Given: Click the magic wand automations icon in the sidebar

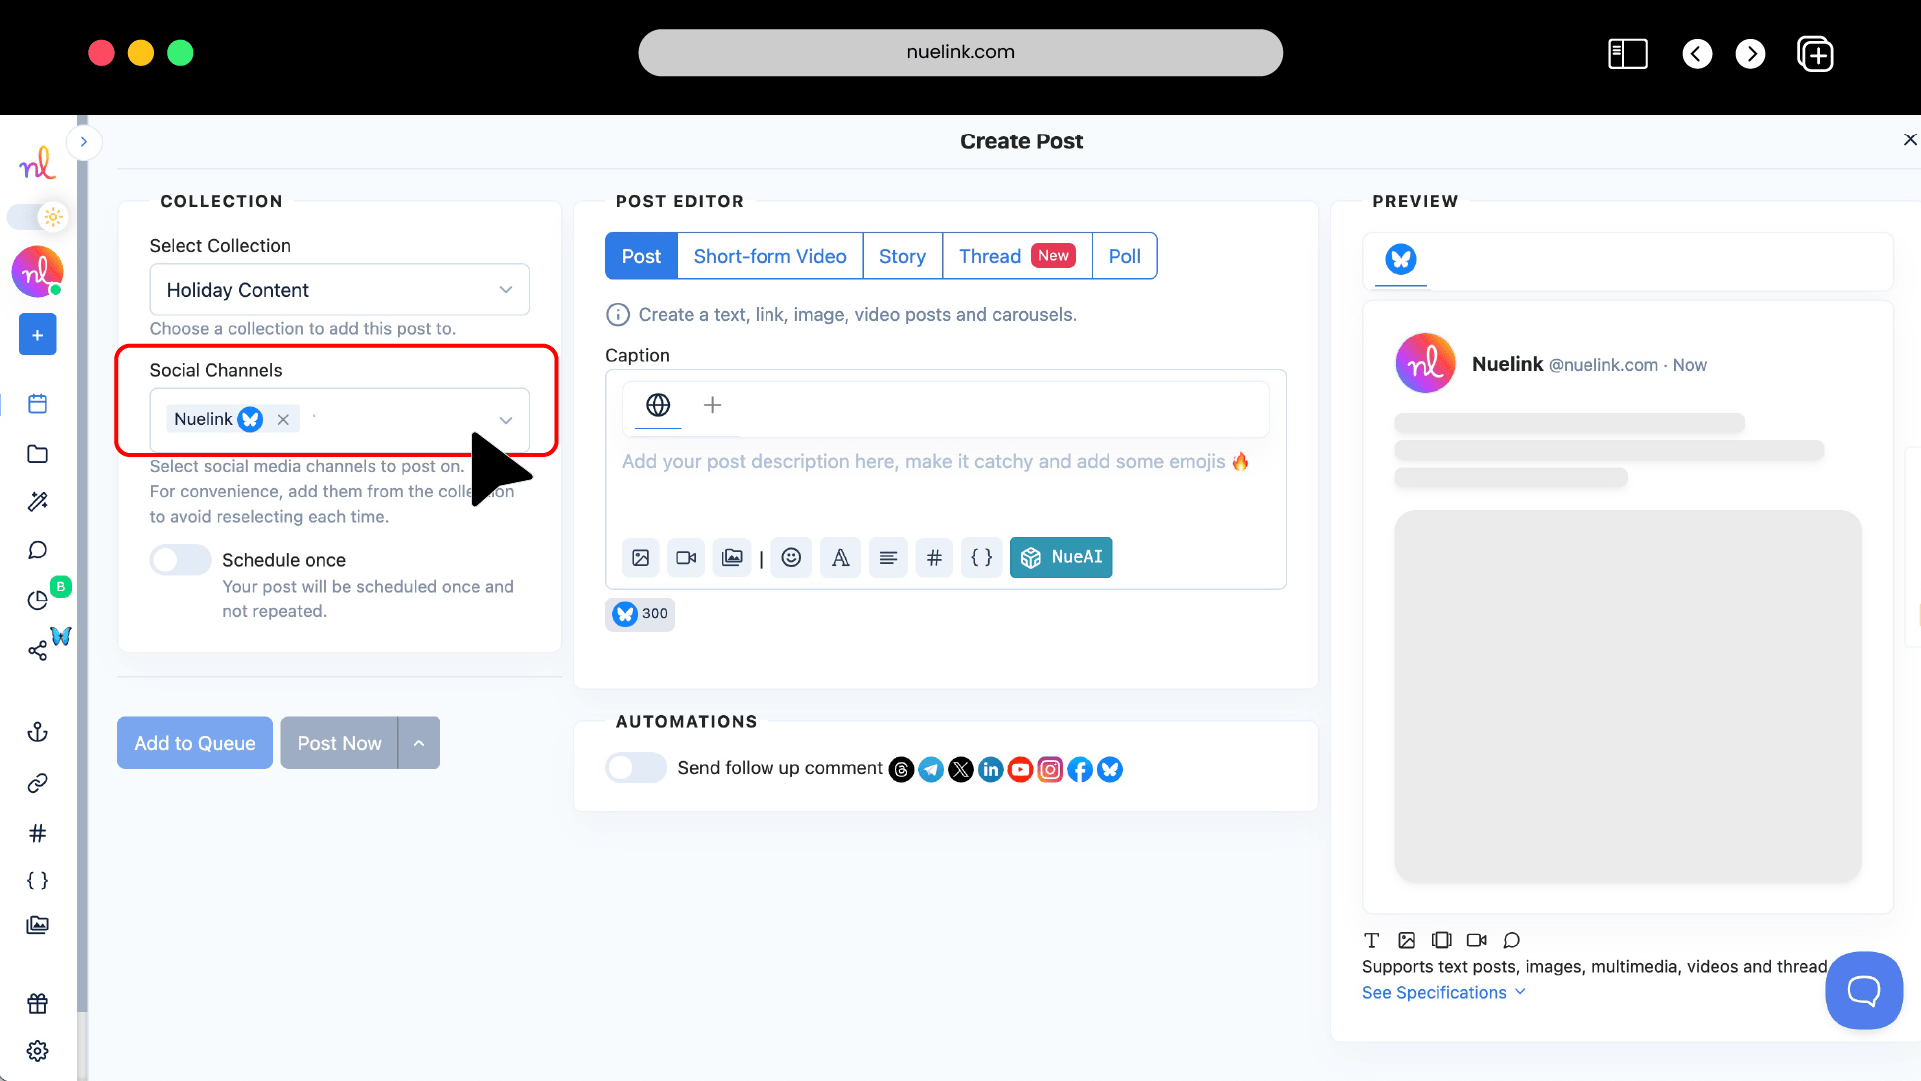Looking at the screenshot, I should click(x=37, y=501).
